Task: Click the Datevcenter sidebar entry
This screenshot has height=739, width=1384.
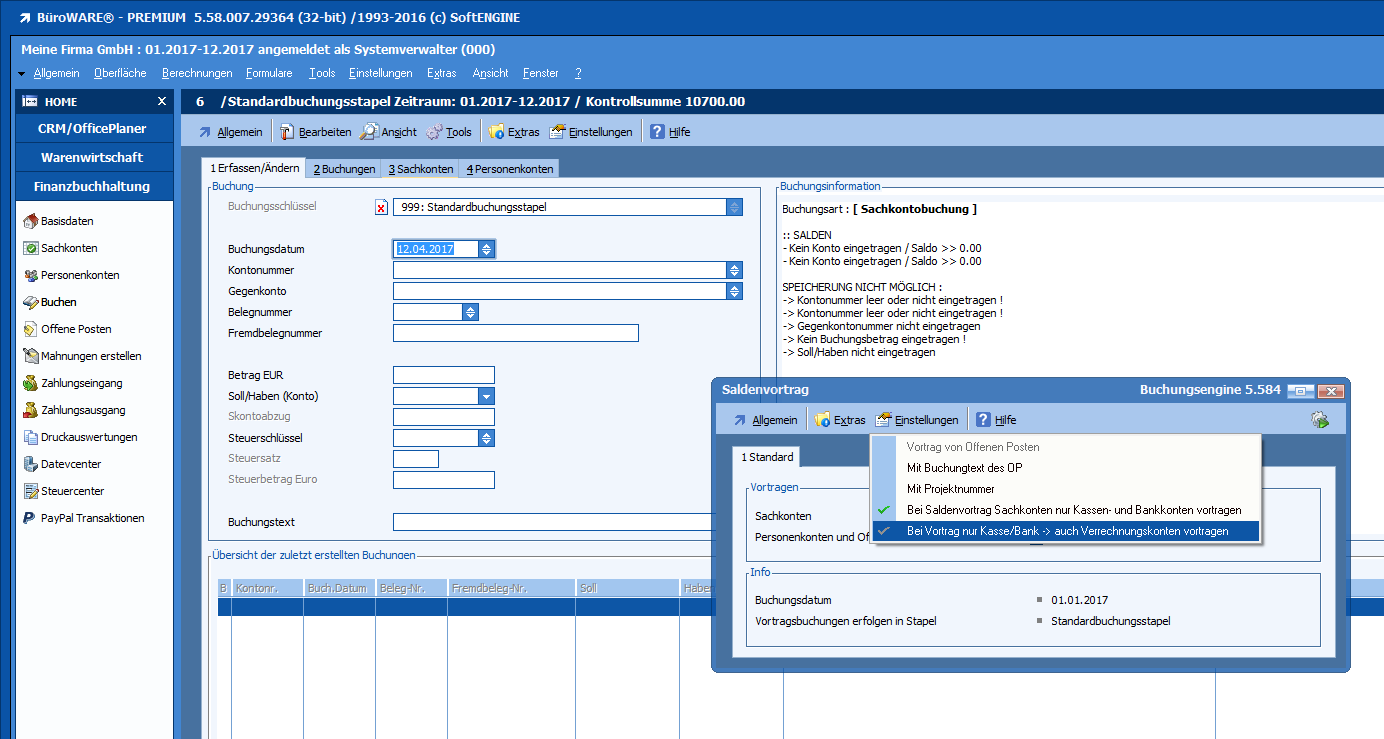Action: pyautogui.click(x=70, y=464)
